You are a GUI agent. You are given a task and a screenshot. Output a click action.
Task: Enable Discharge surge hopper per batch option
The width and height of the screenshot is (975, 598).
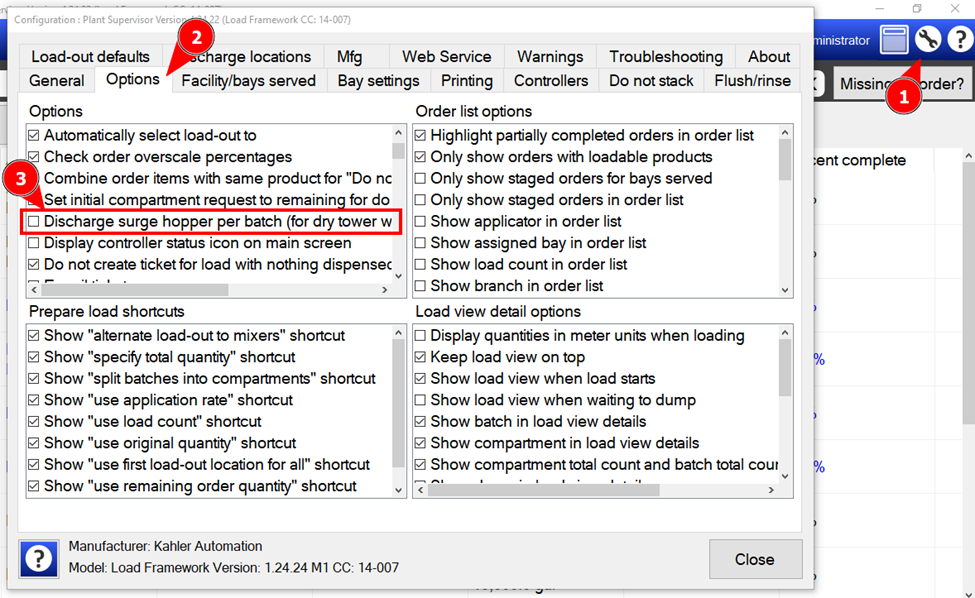click(x=34, y=221)
